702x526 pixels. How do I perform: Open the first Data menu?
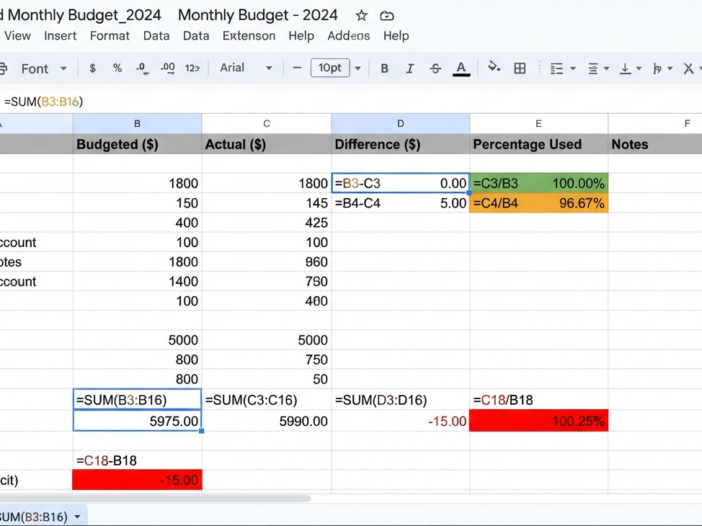(156, 36)
